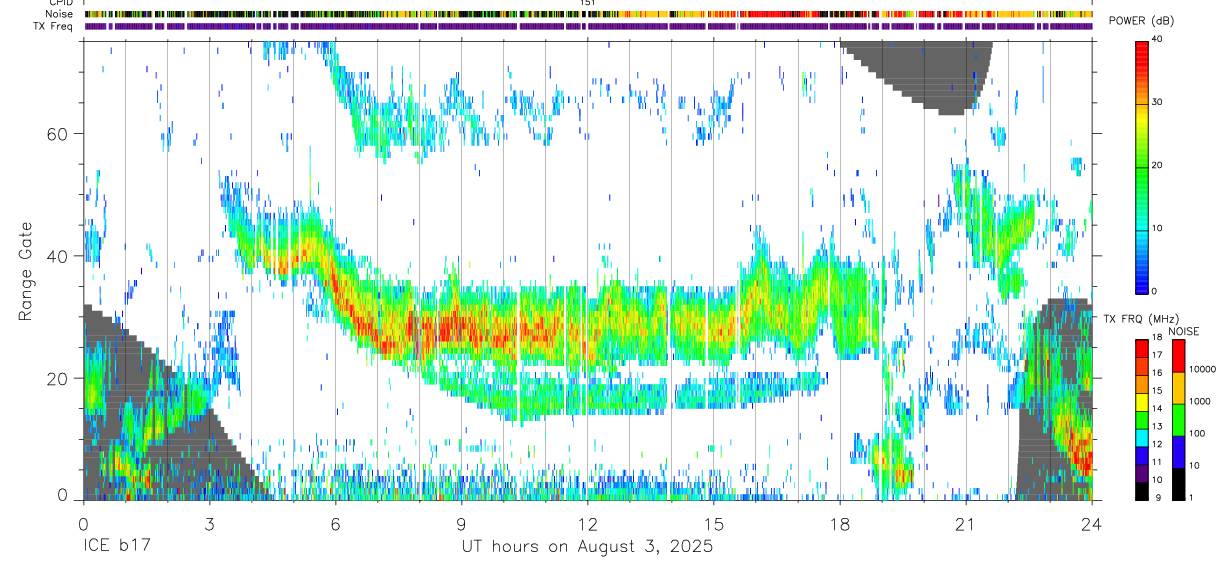This screenshot has width=1228, height=567.
Task: Click the blue 10–100 swatch in NOISE legend
Action: click(x=1177, y=451)
